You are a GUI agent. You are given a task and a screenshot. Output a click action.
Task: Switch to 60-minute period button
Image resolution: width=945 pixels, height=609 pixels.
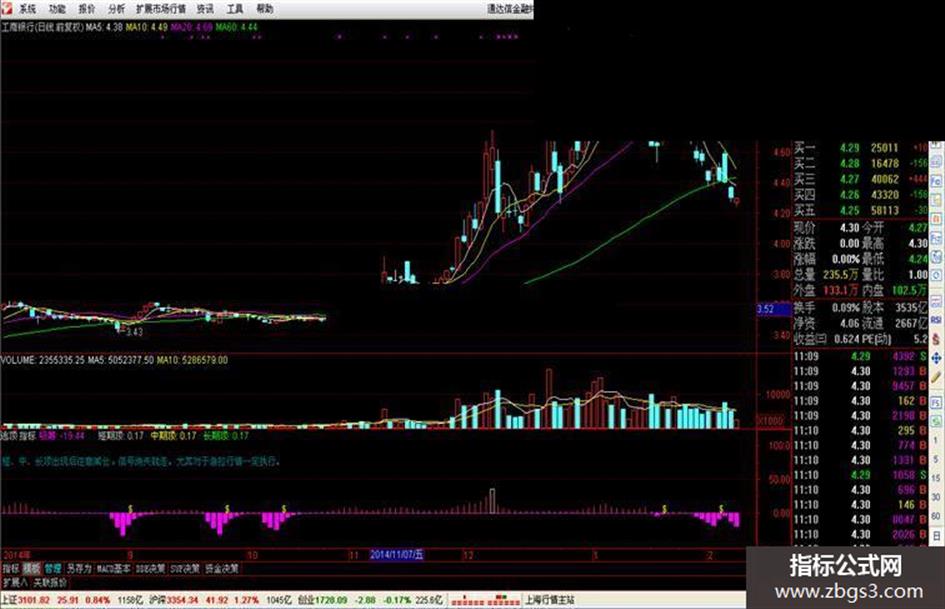(937, 516)
